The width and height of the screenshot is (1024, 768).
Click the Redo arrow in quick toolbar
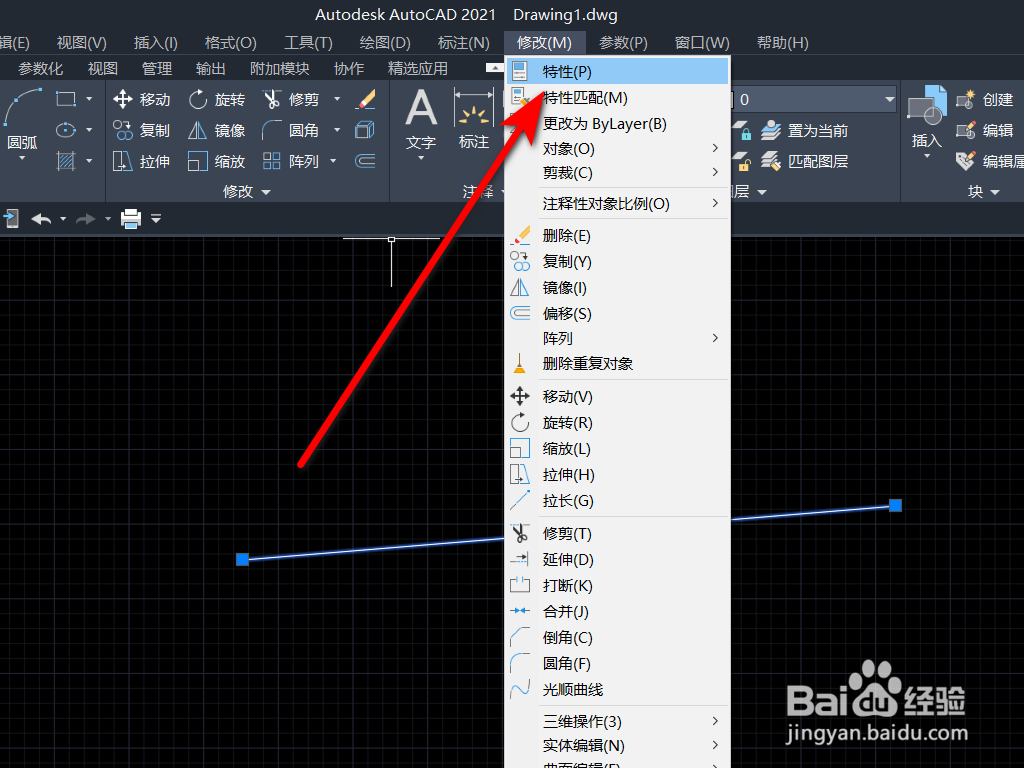pyautogui.click(x=86, y=219)
